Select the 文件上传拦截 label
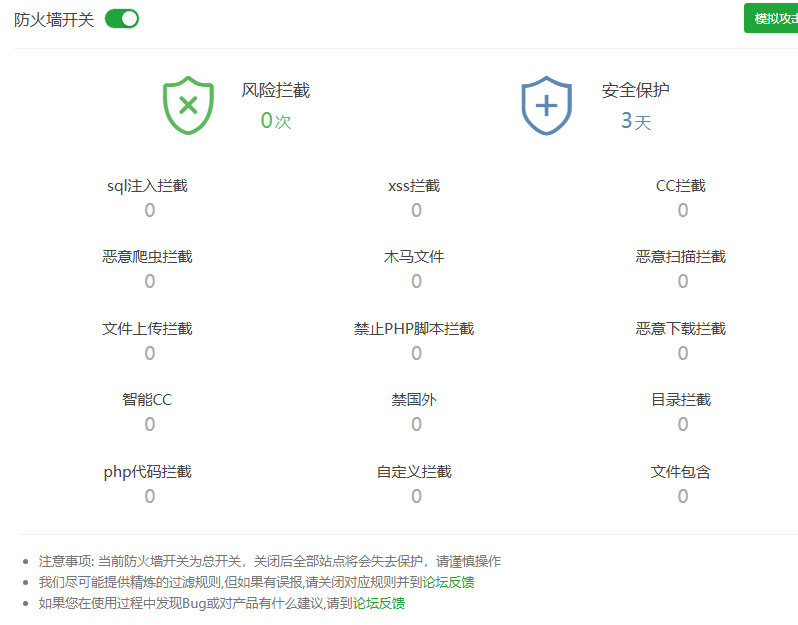Viewport: 798px width, 625px height. pos(148,328)
